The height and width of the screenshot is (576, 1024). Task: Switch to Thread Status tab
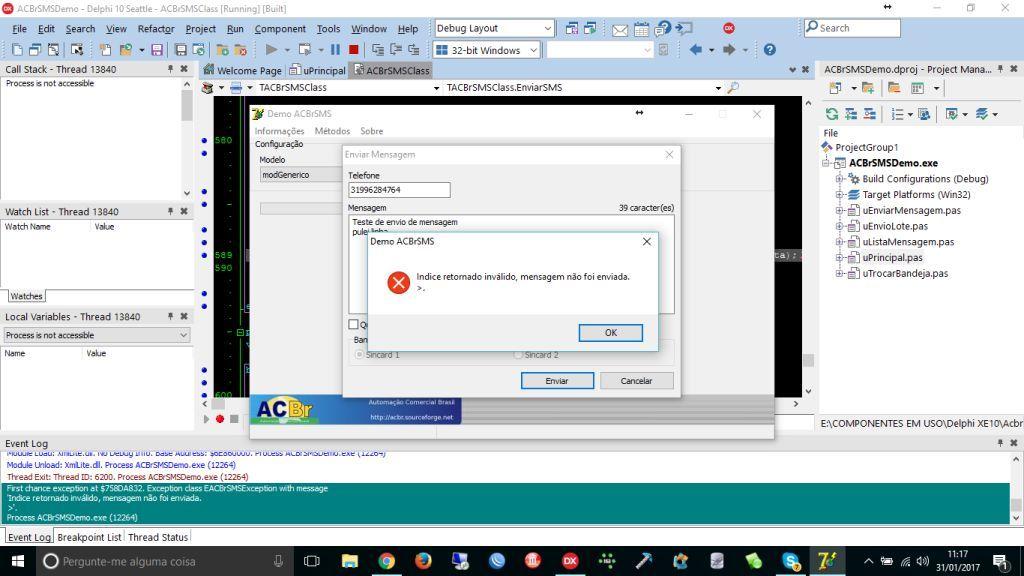[x=158, y=537]
